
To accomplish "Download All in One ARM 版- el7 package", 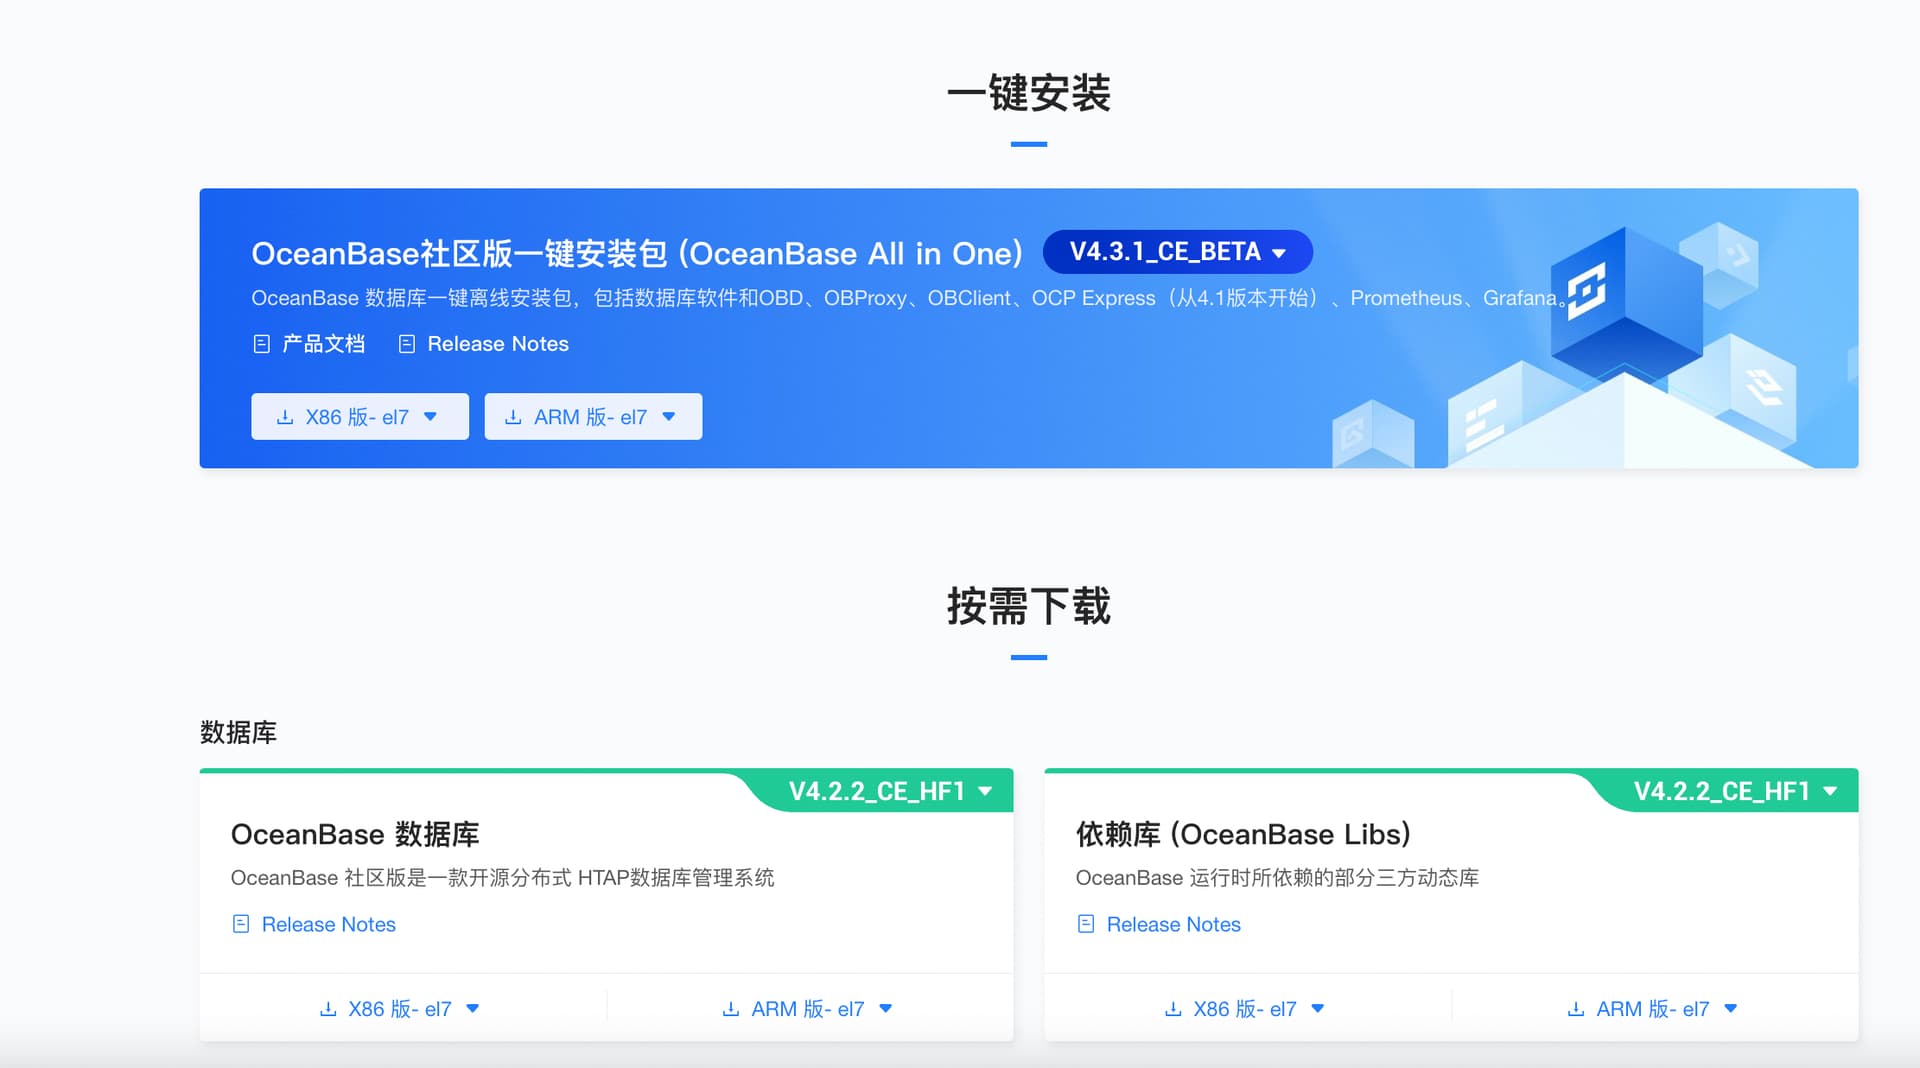I will pos(593,416).
